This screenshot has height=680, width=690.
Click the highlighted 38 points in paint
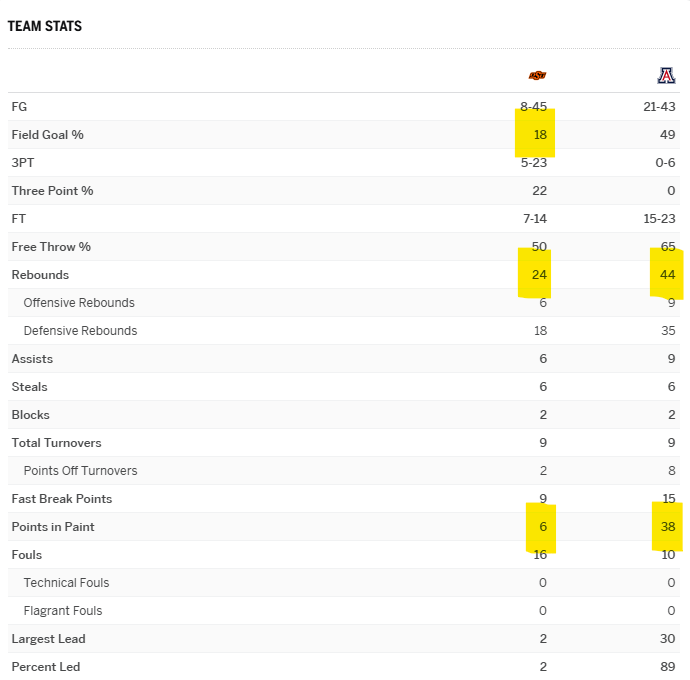668,527
